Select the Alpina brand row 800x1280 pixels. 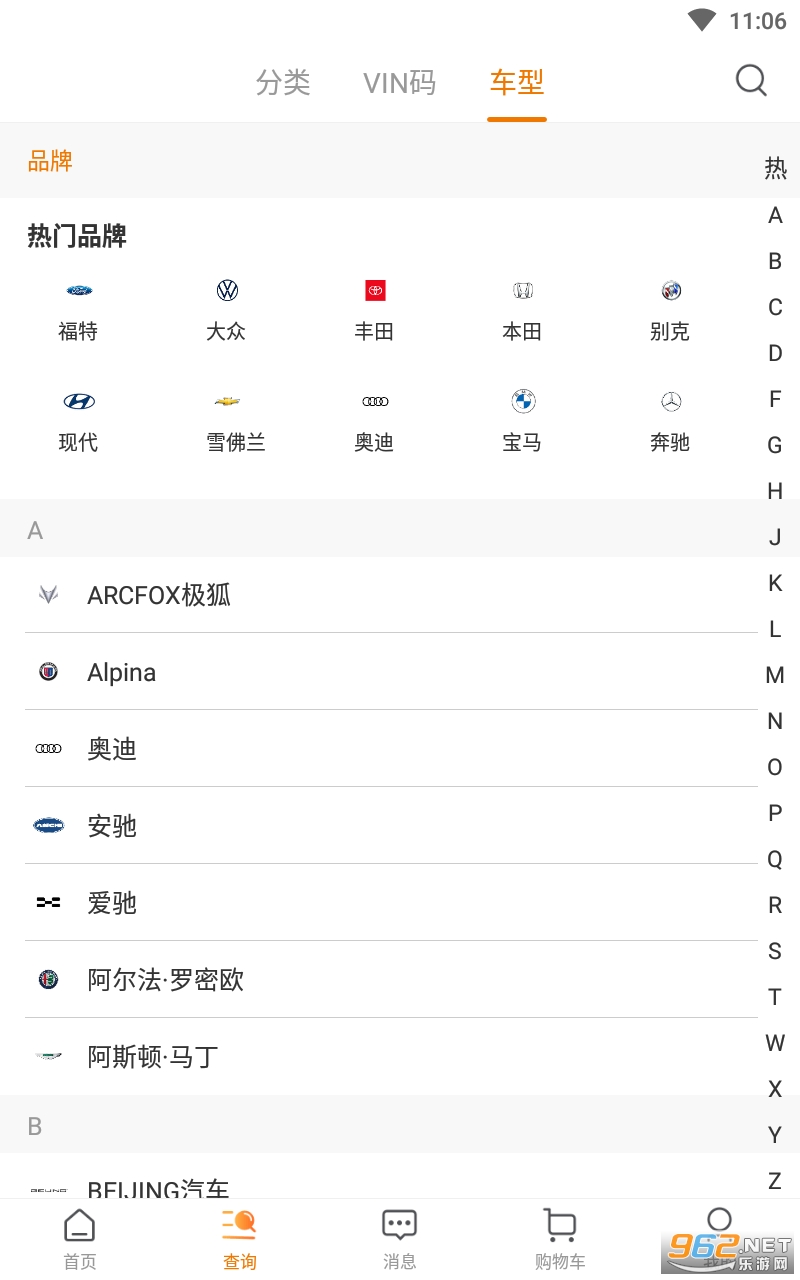point(122,672)
